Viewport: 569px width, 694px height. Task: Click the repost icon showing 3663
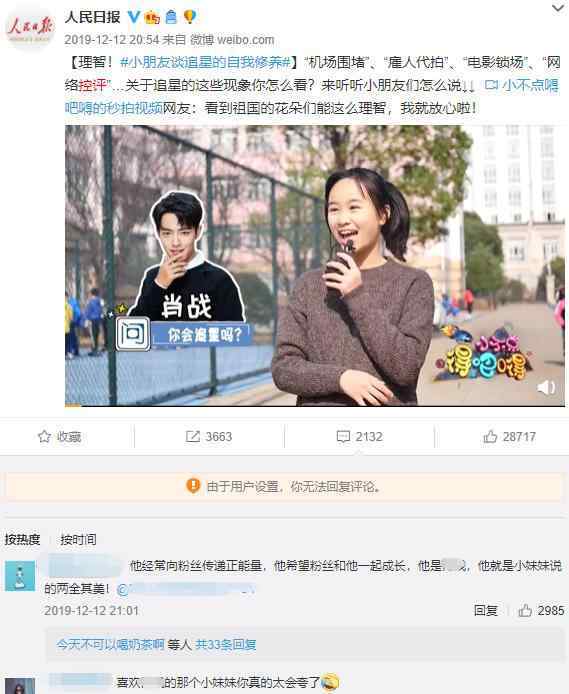coord(192,437)
